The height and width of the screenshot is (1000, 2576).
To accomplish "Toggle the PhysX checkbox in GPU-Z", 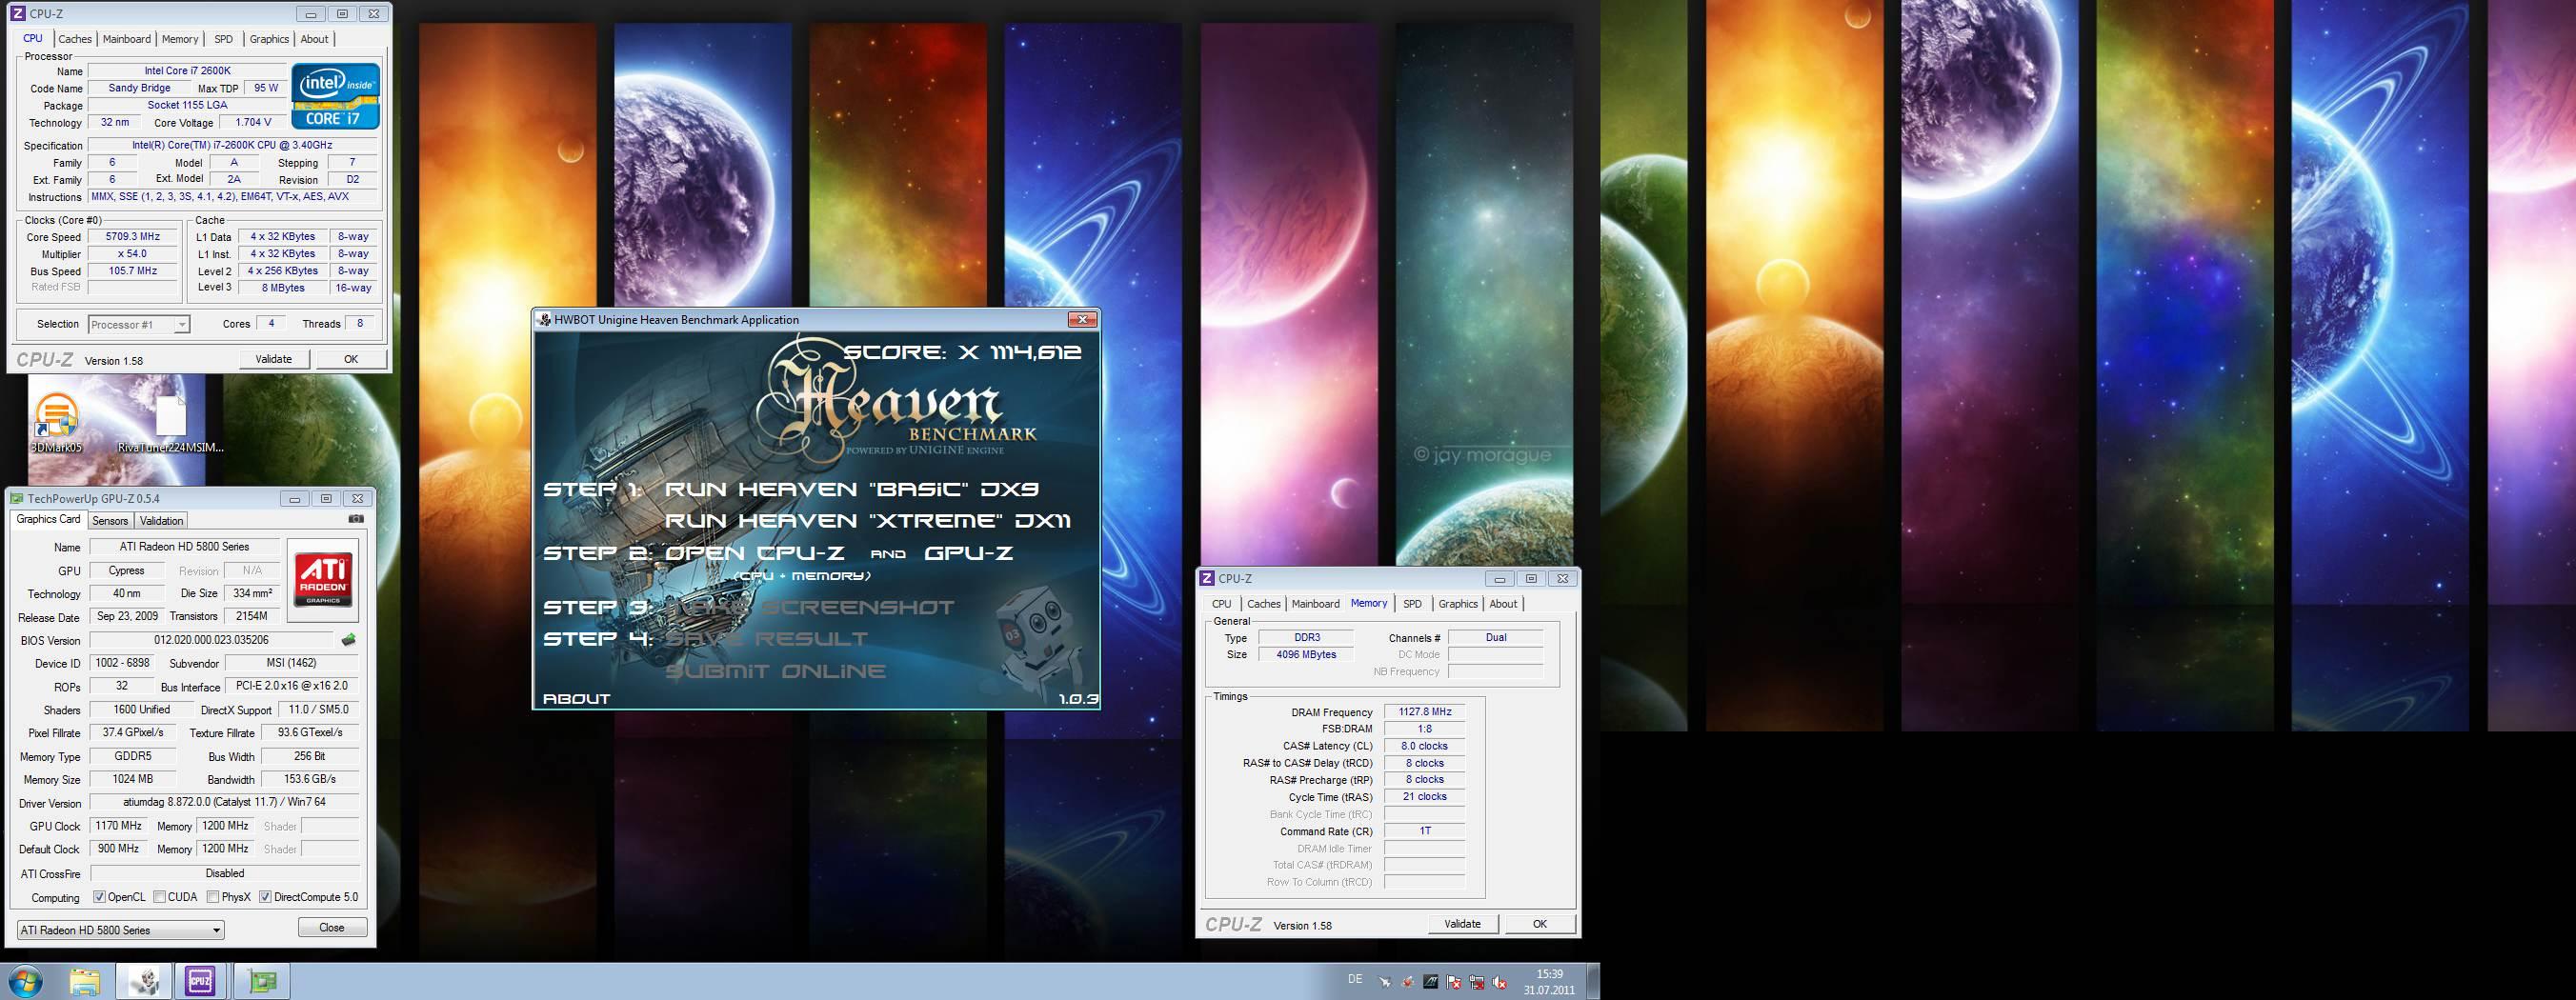I will [213, 897].
